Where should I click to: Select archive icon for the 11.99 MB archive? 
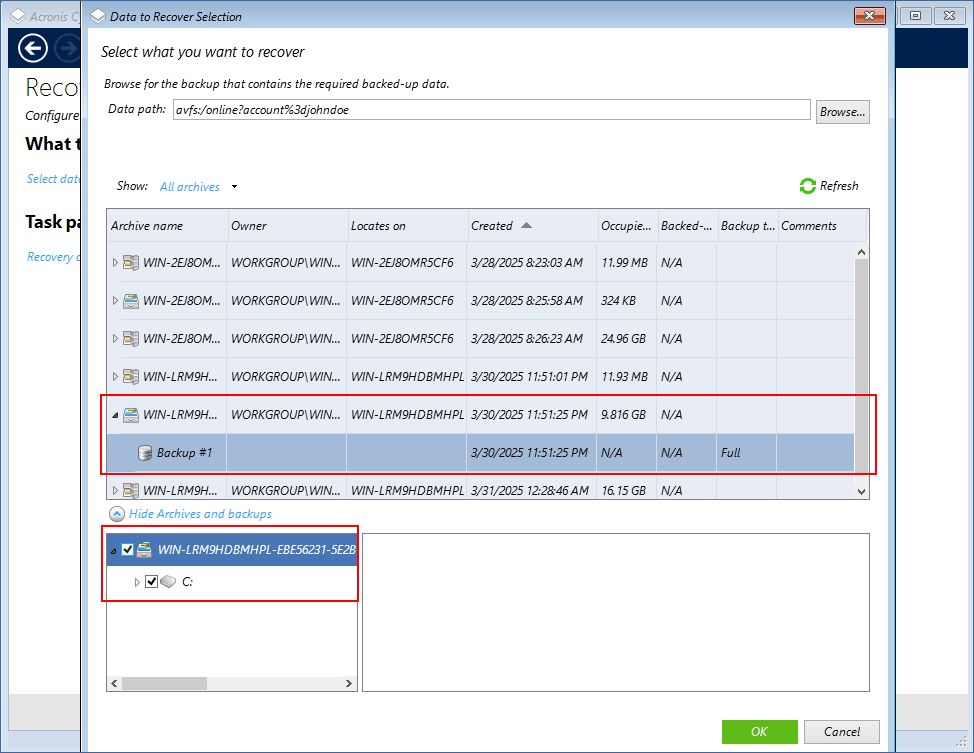coord(131,263)
